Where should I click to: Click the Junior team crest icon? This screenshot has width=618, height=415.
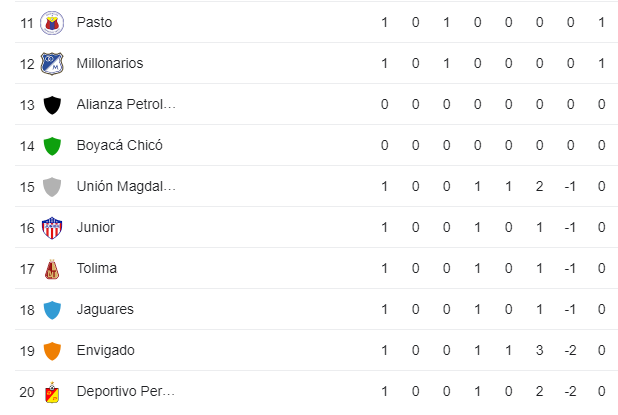tap(52, 228)
